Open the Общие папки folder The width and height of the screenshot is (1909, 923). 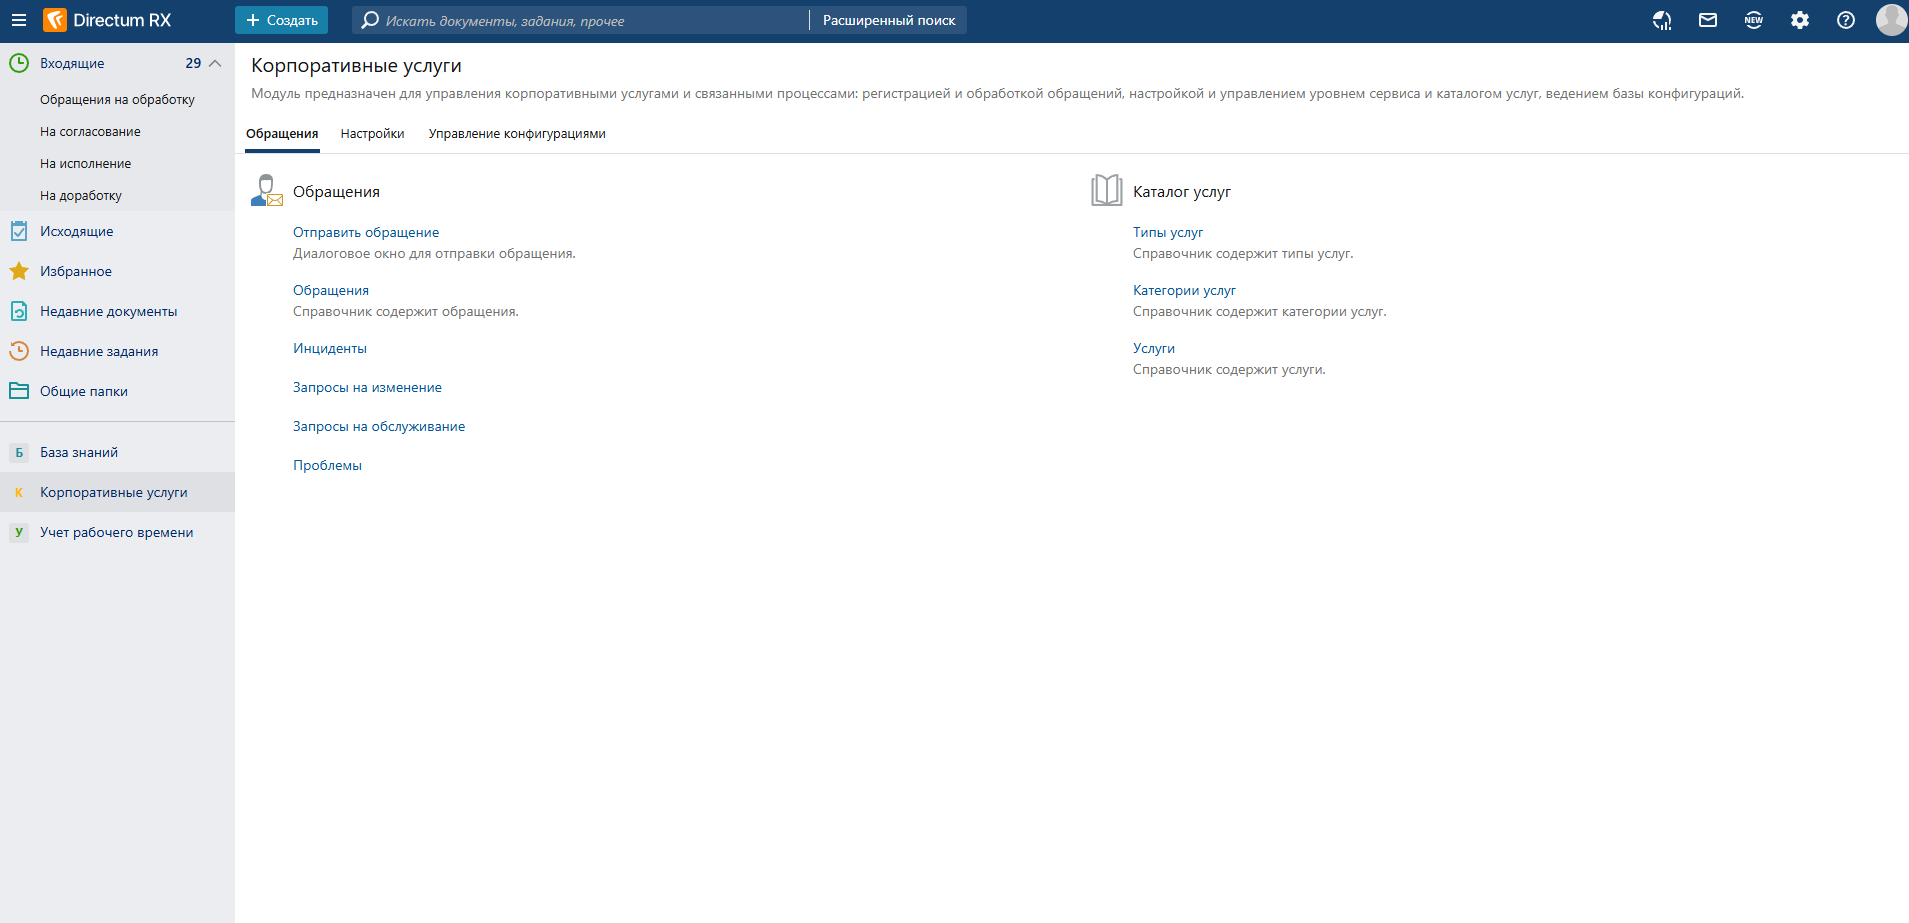point(83,391)
